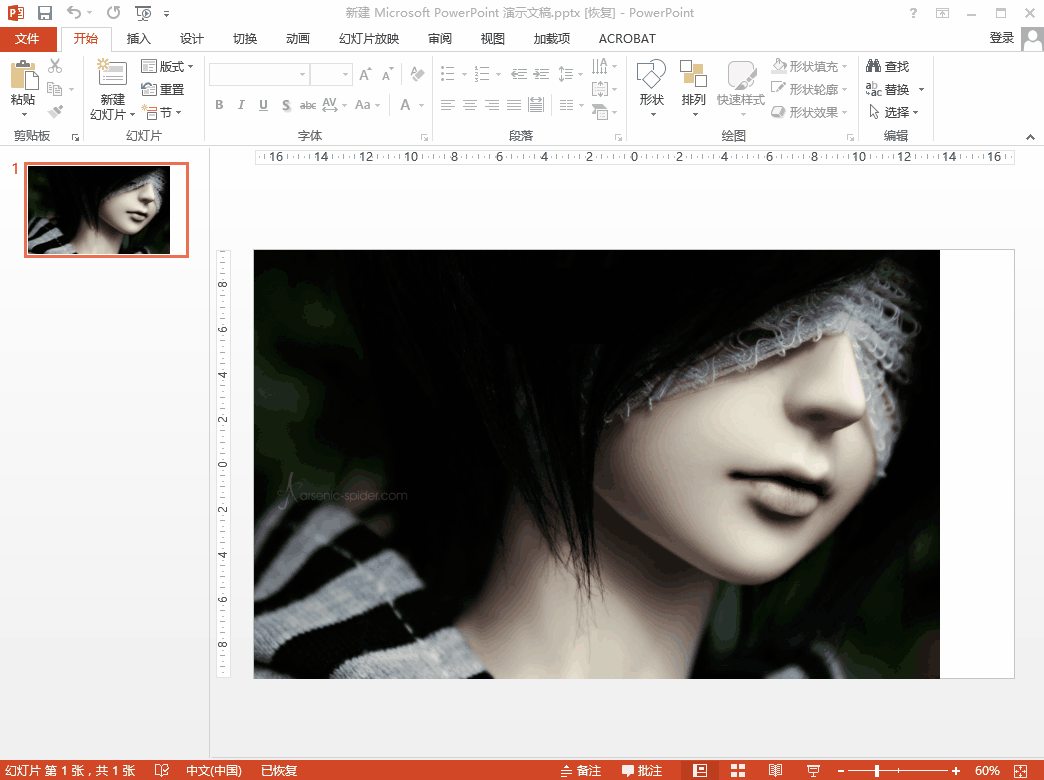Open the Comments (批注) pane
1044x780 pixels.
(642, 771)
